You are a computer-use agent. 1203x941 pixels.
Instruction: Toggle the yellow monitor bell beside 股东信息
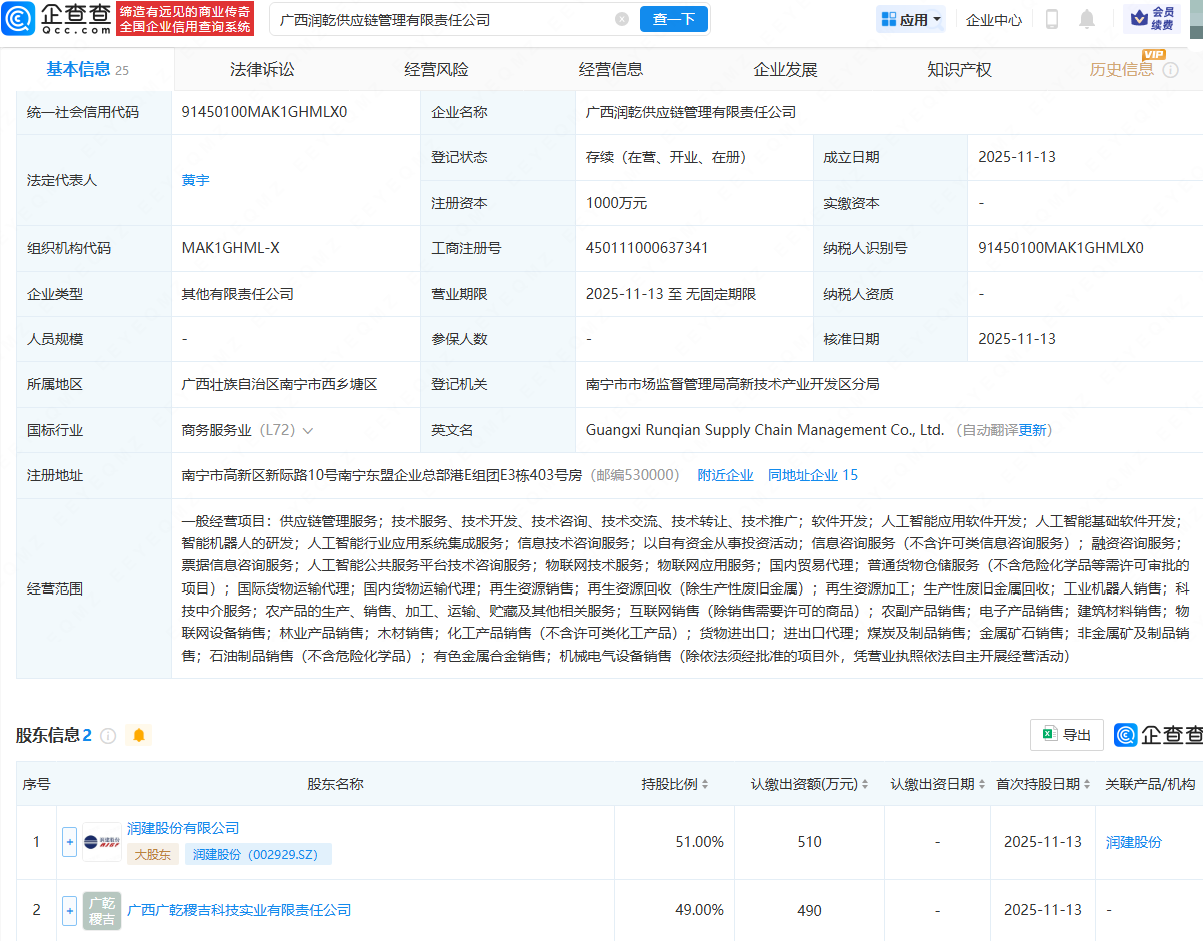click(139, 734)
